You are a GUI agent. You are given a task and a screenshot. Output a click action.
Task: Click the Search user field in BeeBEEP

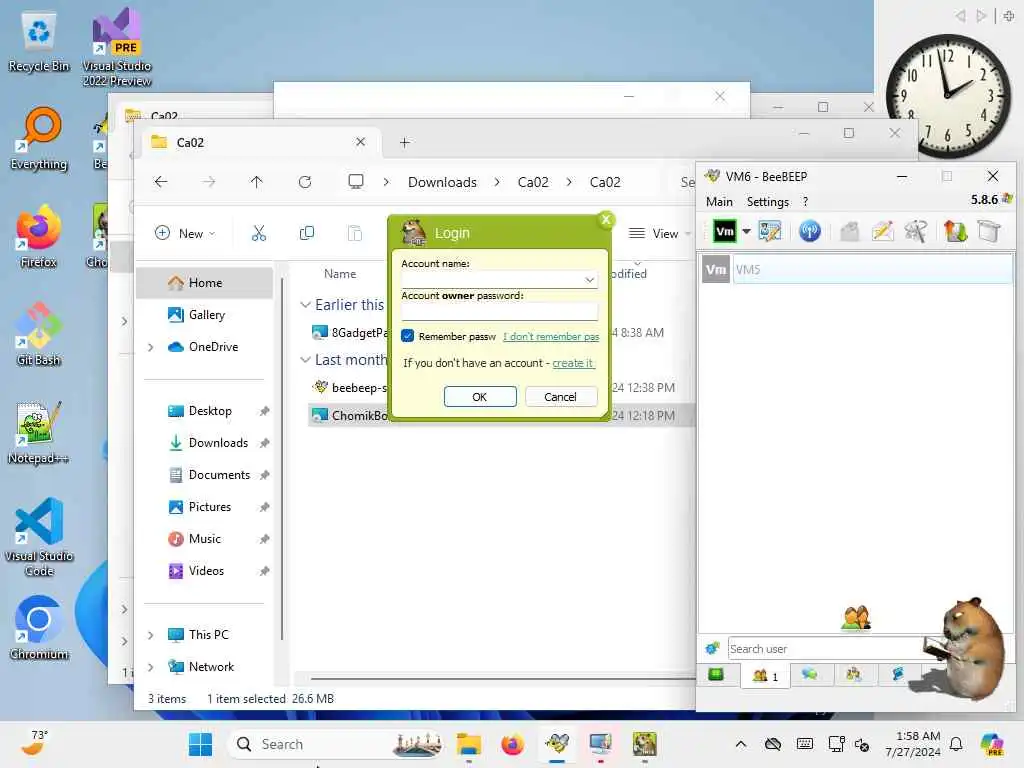(826, 648)
